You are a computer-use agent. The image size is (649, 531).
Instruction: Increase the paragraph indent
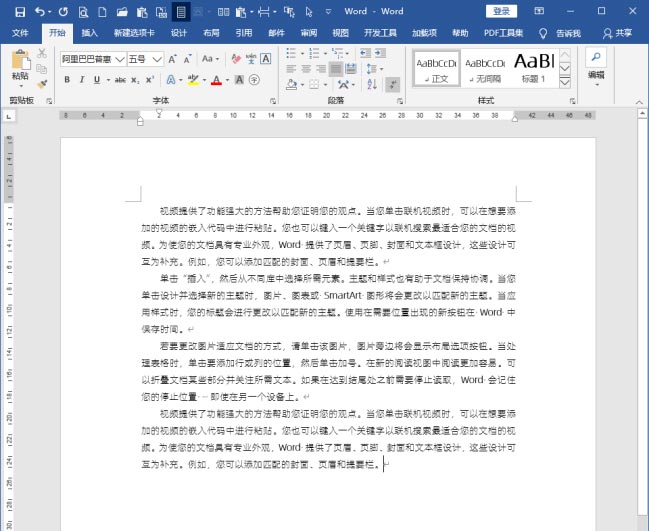pos(380,53)
